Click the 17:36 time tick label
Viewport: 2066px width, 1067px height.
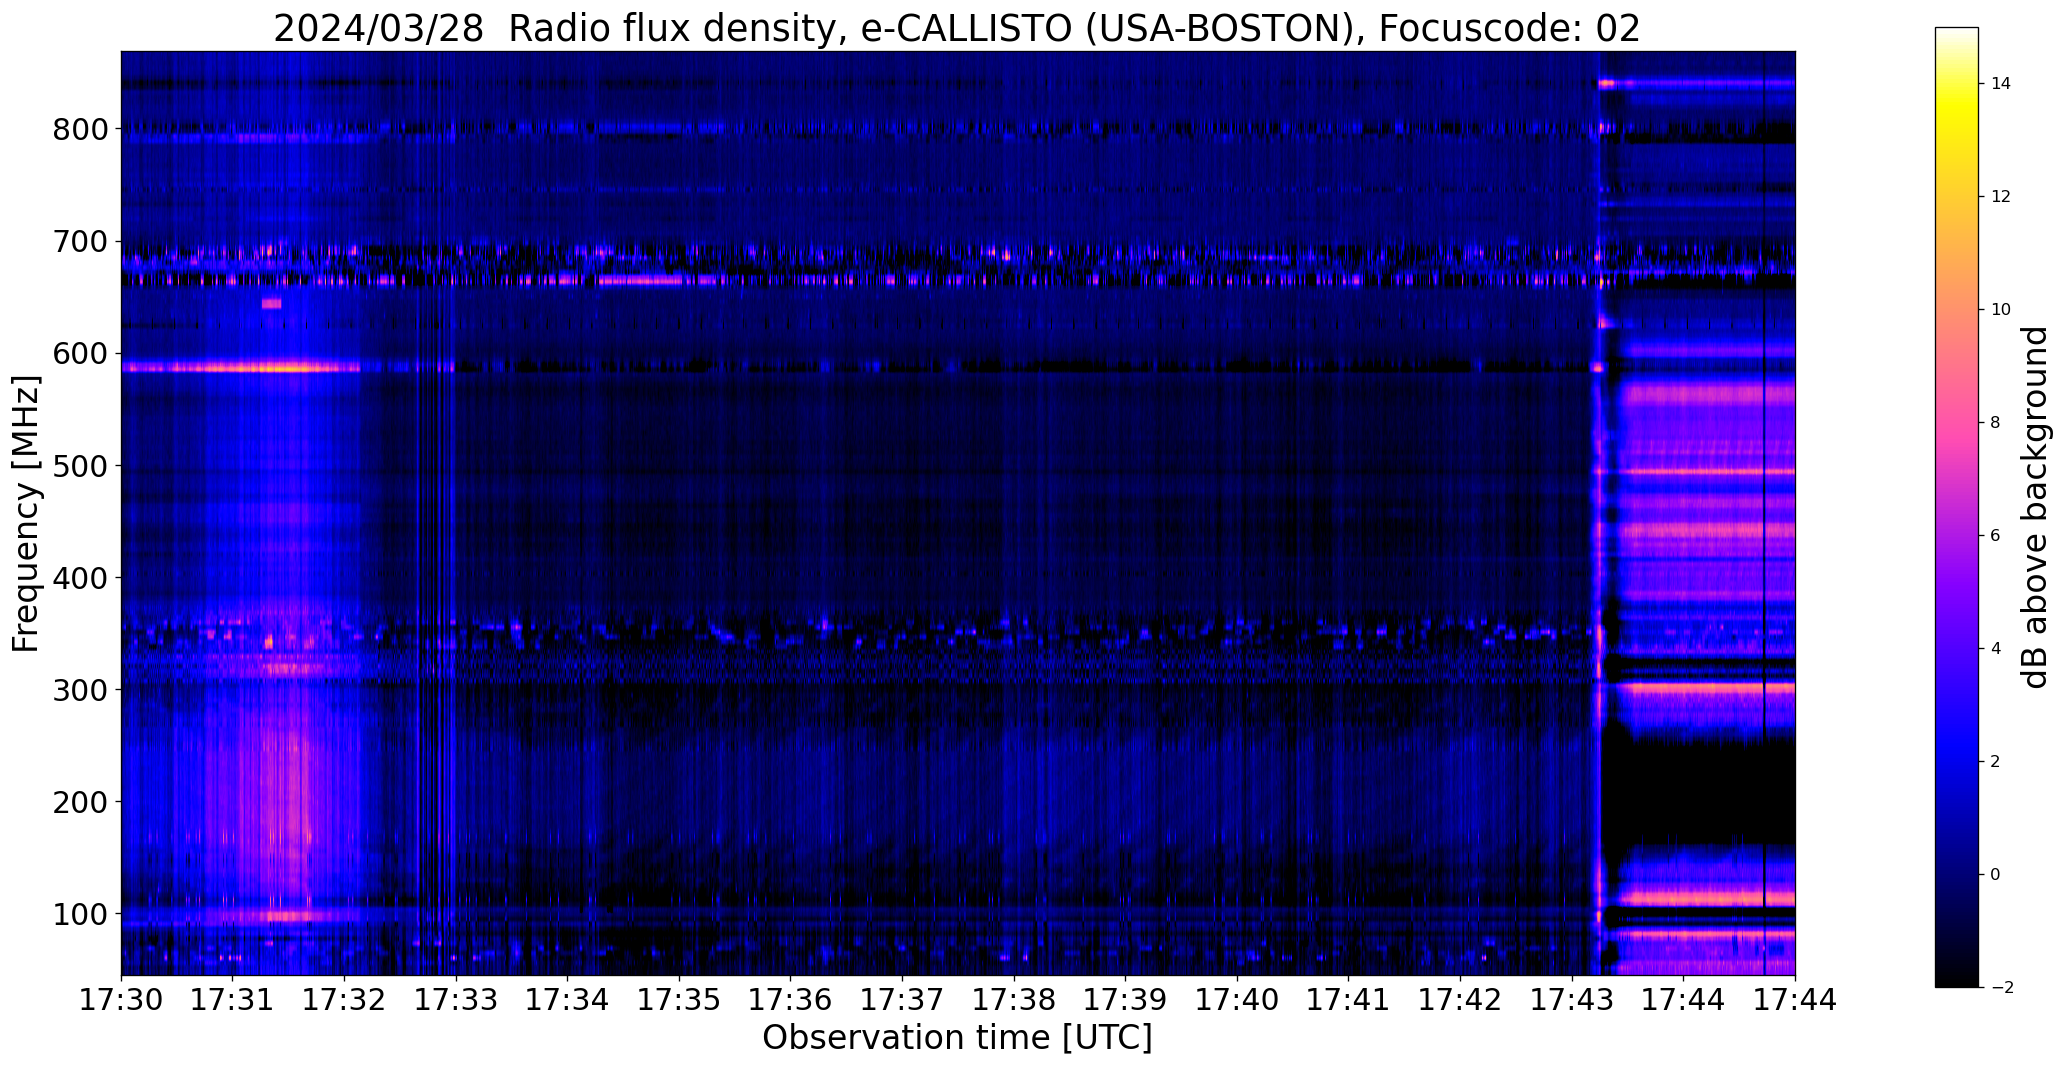tap(791, 1000)
